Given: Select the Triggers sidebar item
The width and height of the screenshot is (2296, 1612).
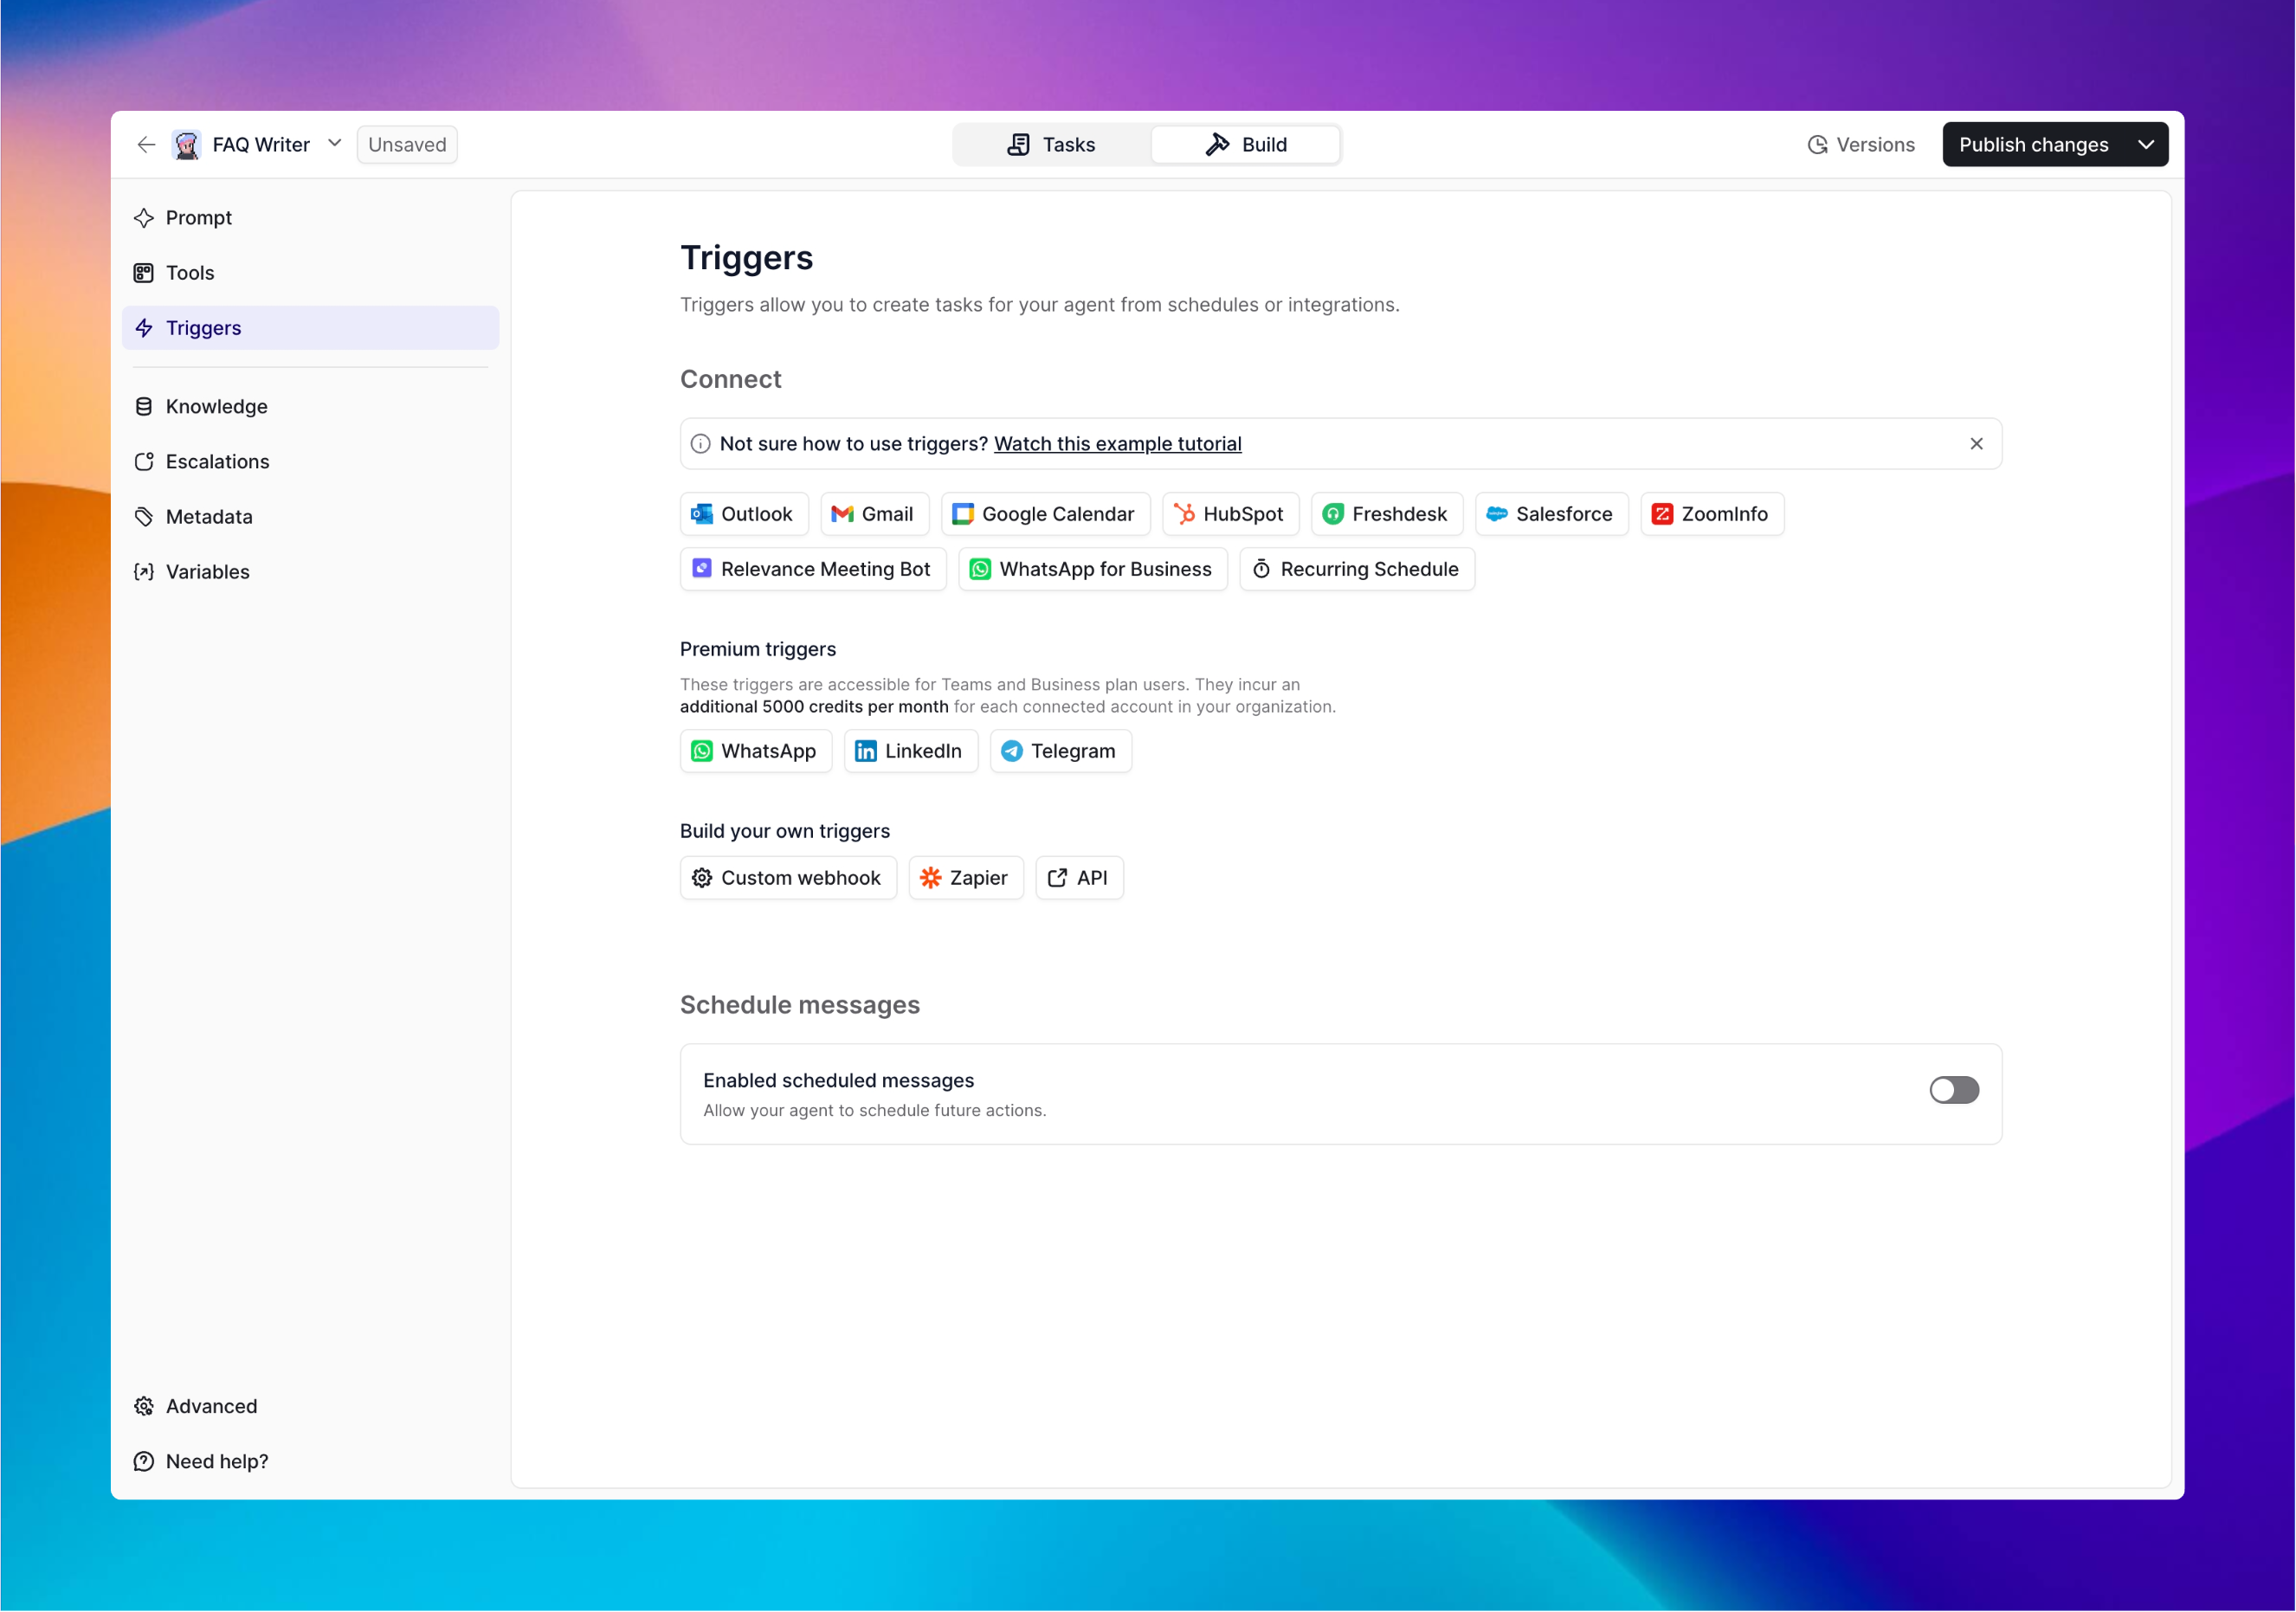Looking at the screenshot, I should 310,328.
